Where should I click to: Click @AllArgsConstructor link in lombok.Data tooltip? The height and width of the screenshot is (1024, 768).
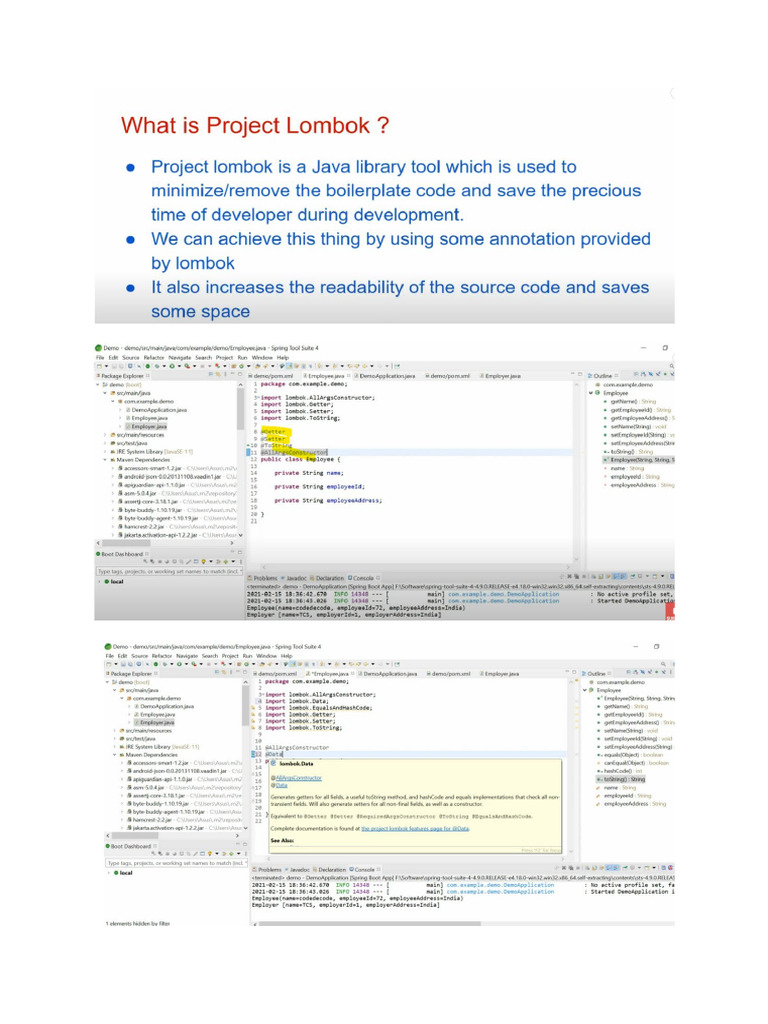(x=296, y=778)
